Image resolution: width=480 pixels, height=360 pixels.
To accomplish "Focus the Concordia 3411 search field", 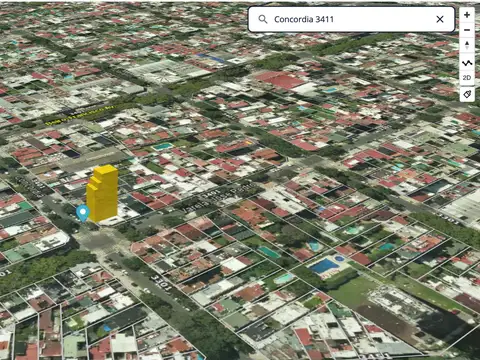I will tap(351, 19).
